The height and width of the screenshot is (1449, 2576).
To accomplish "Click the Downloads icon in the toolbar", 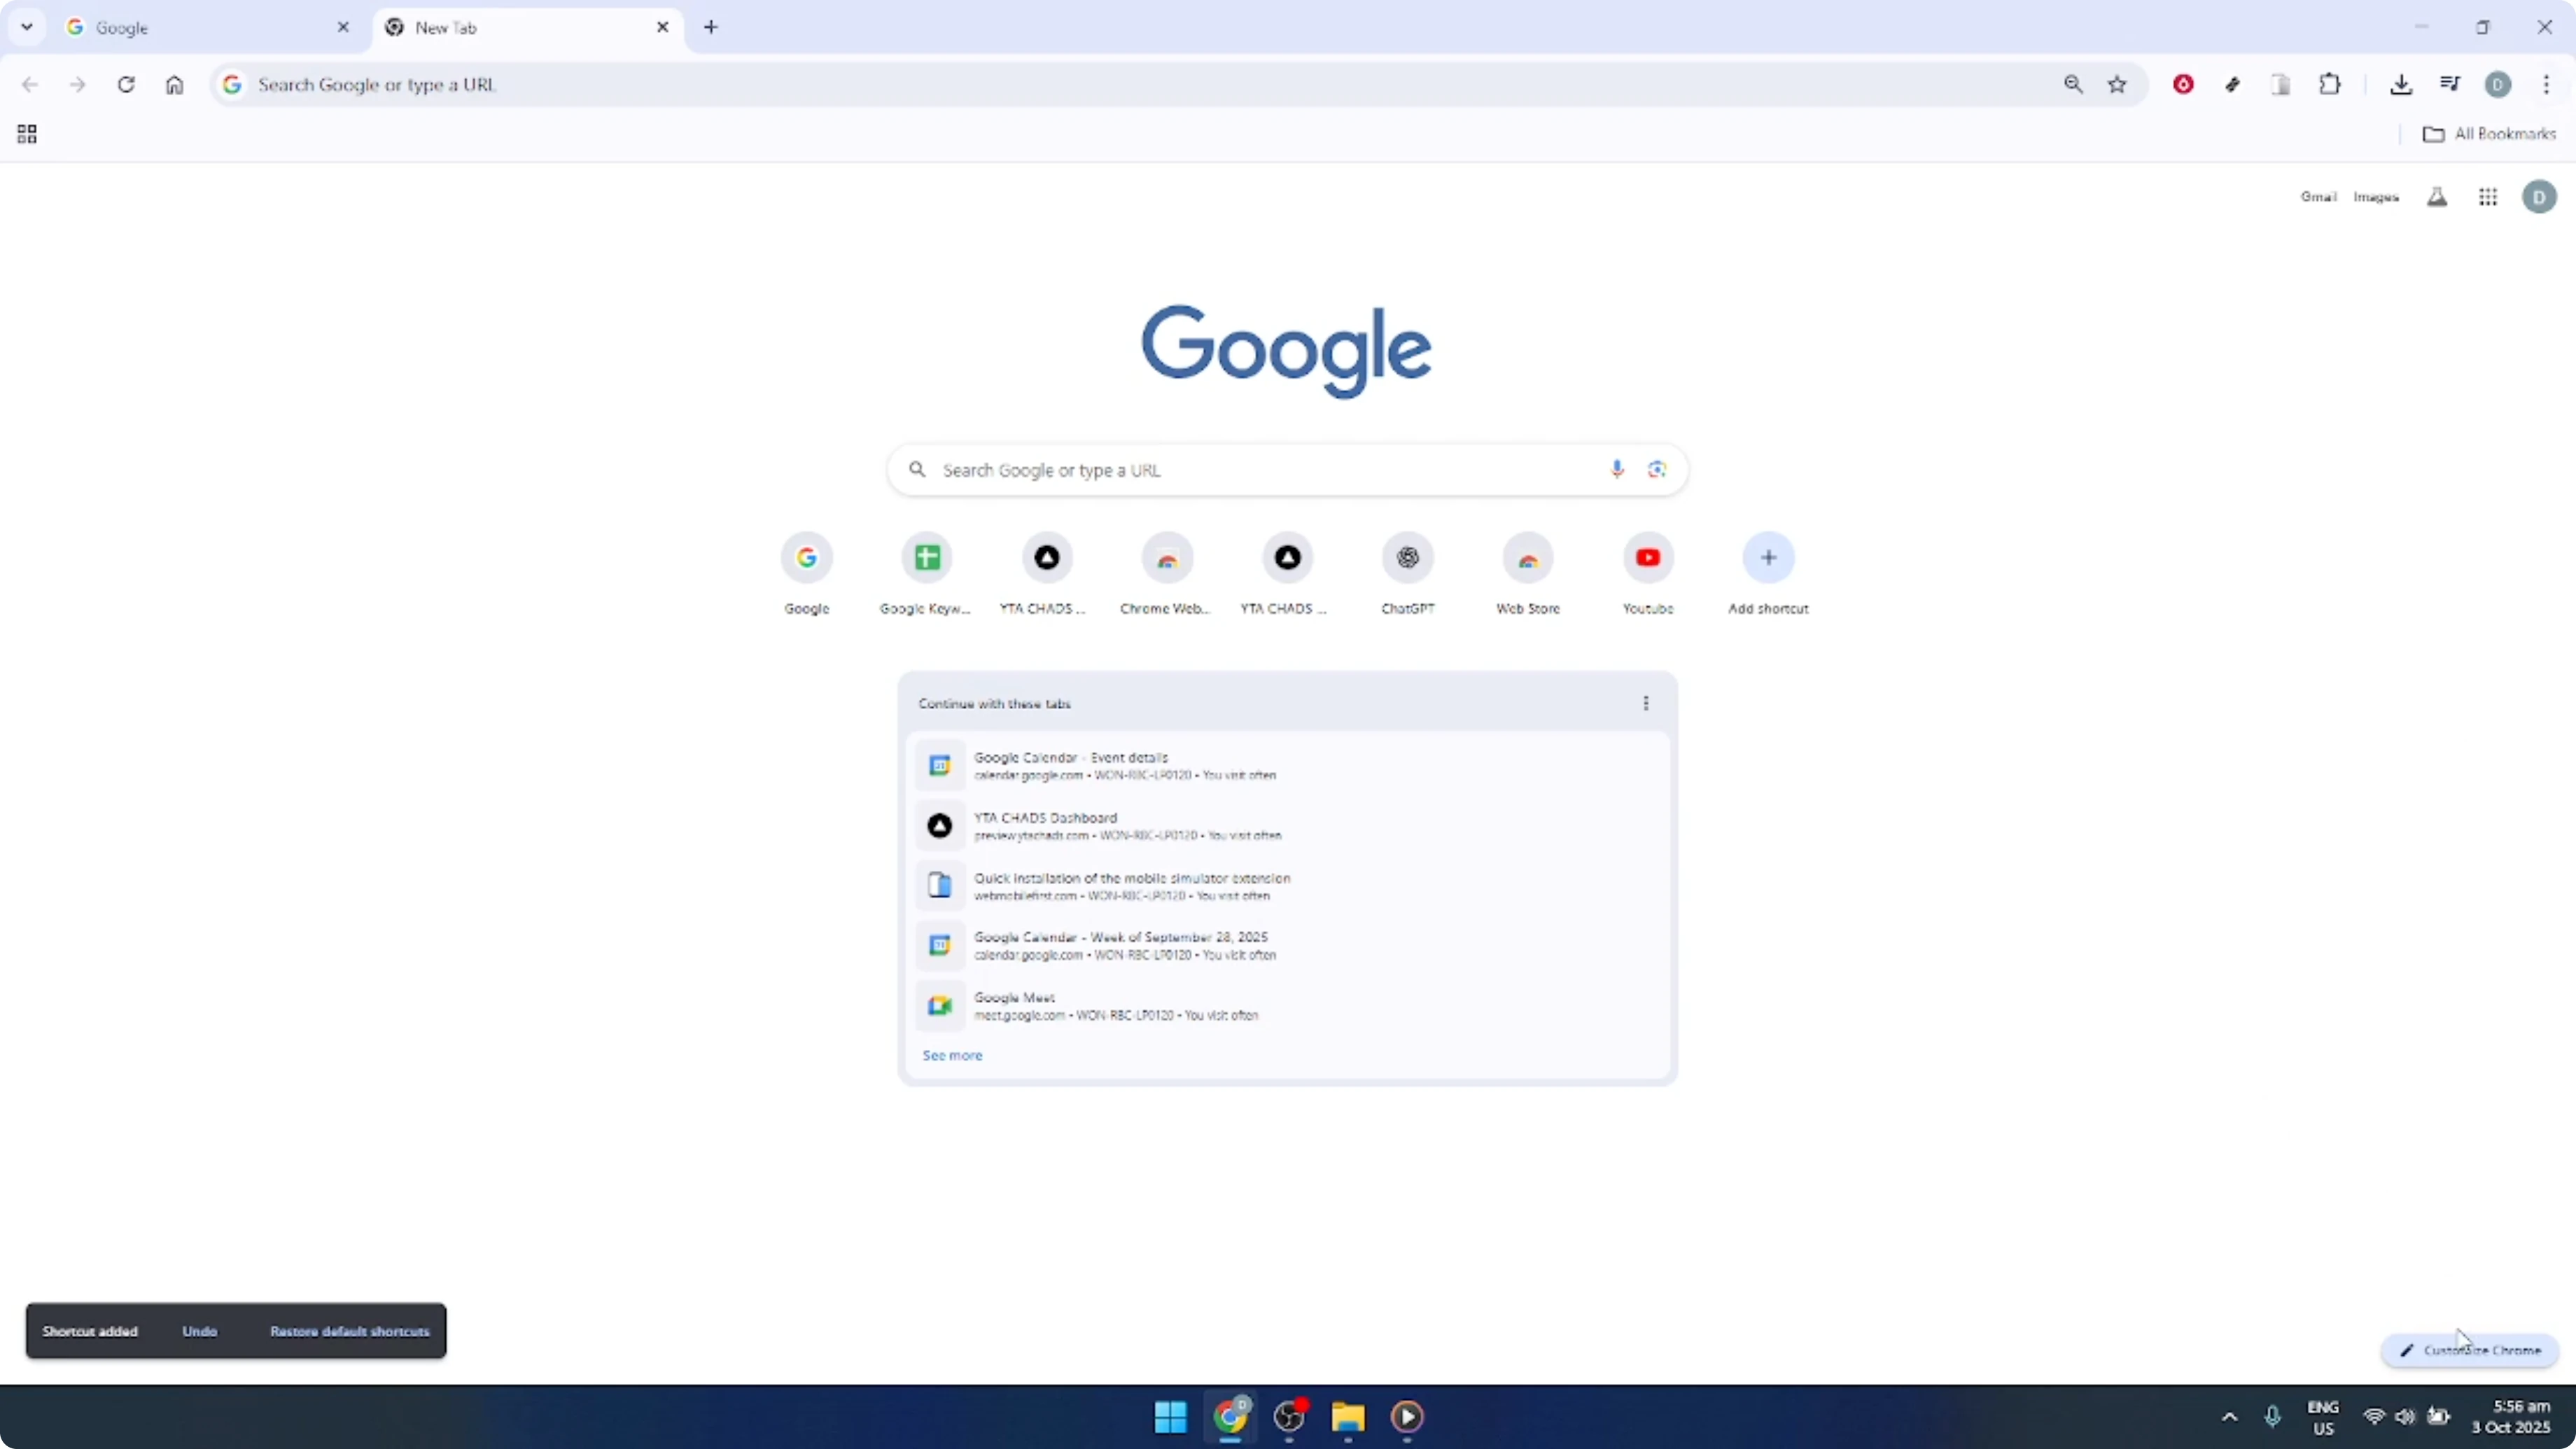I will (2403, 84).
